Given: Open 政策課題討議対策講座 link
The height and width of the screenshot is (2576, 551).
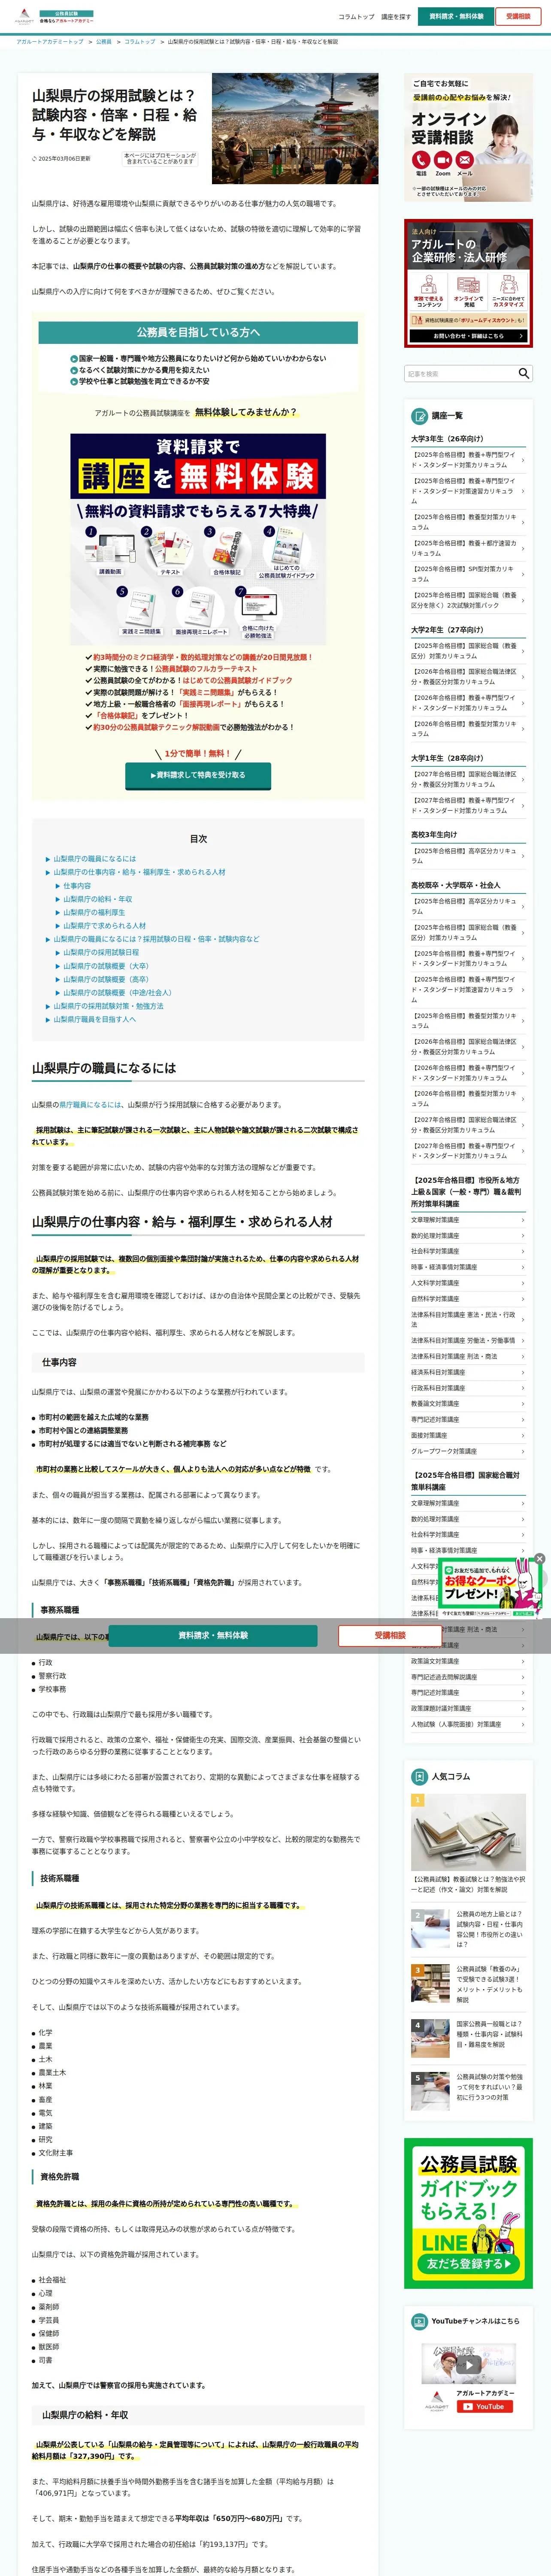Looking at the screenshot, I should (x=468, y=1708).
